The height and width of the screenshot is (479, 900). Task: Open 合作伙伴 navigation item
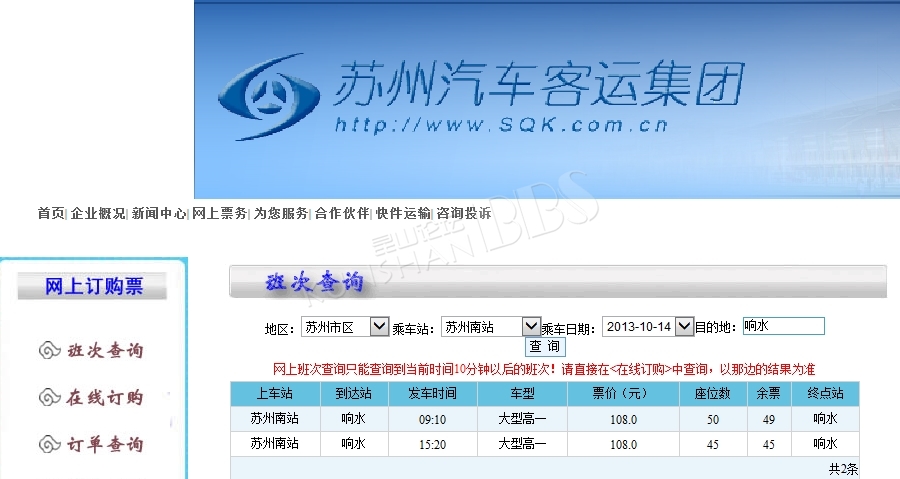pyautogui.click(x=342, y=213)
